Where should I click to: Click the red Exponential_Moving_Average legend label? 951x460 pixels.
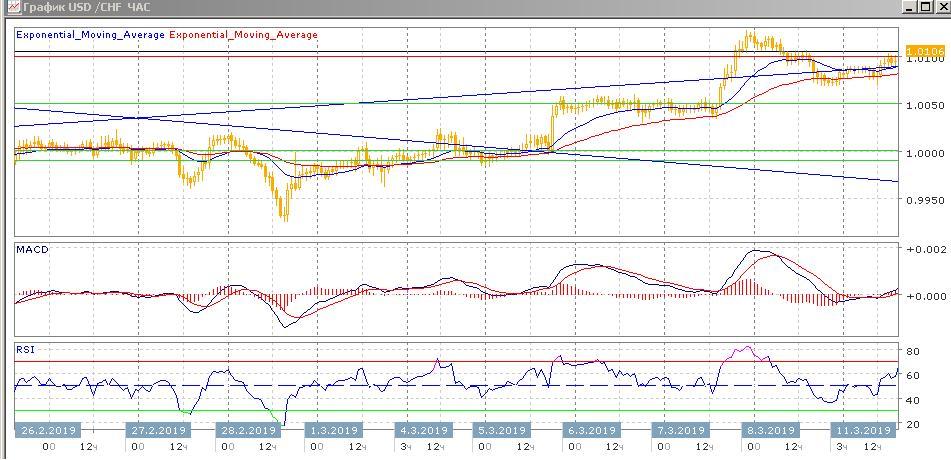coord(244,35)
